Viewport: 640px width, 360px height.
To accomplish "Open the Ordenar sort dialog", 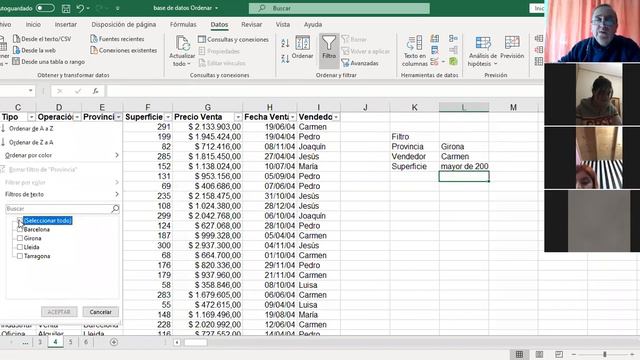I will tap(302, 47).
